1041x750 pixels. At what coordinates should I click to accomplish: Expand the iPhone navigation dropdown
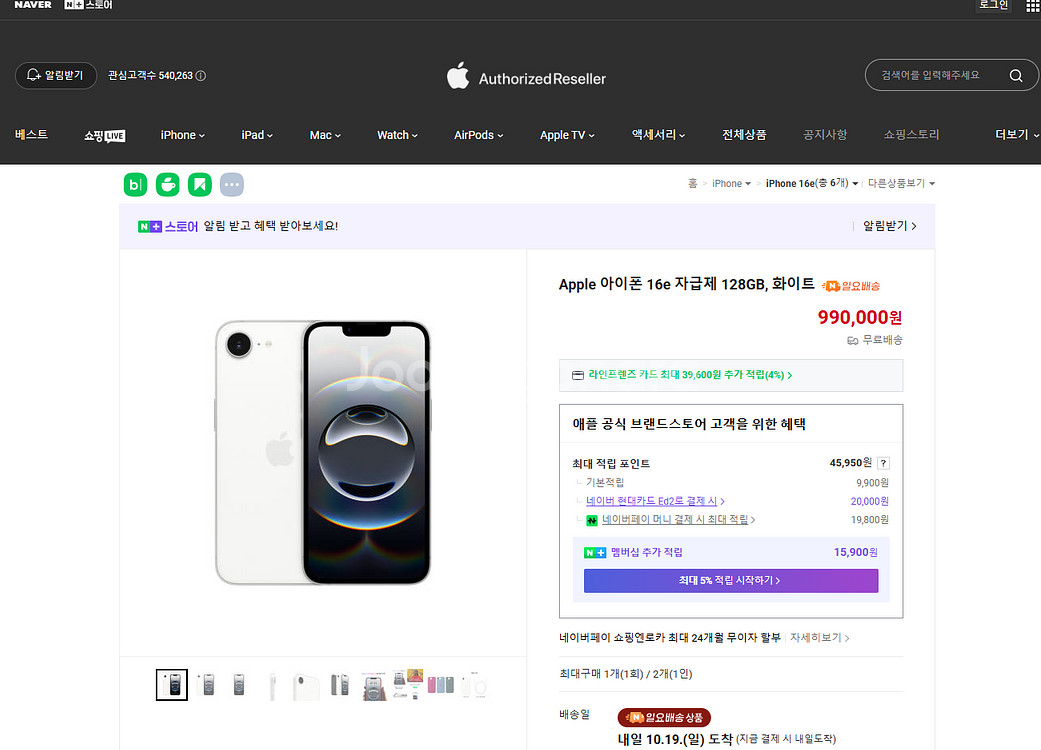[182, 135]
